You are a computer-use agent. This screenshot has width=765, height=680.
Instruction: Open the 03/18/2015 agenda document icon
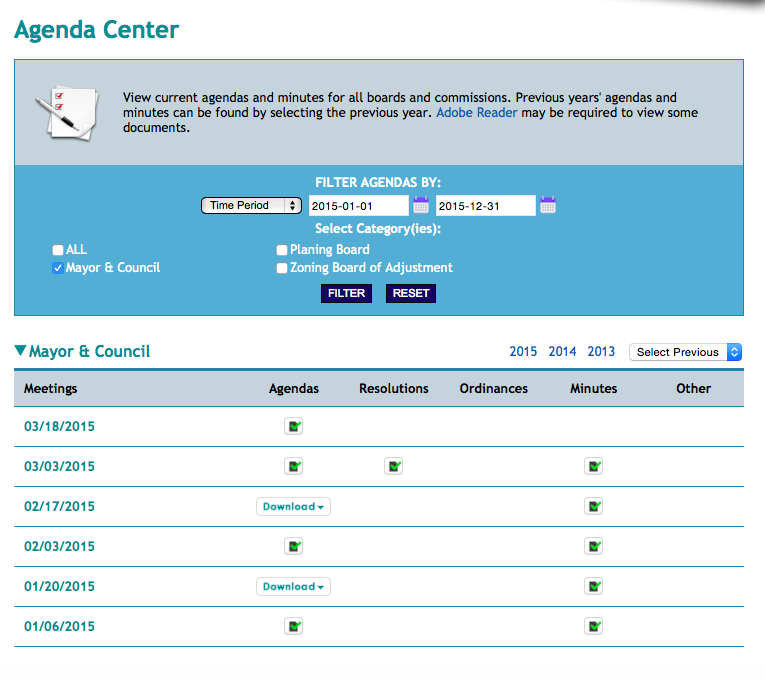294,427
